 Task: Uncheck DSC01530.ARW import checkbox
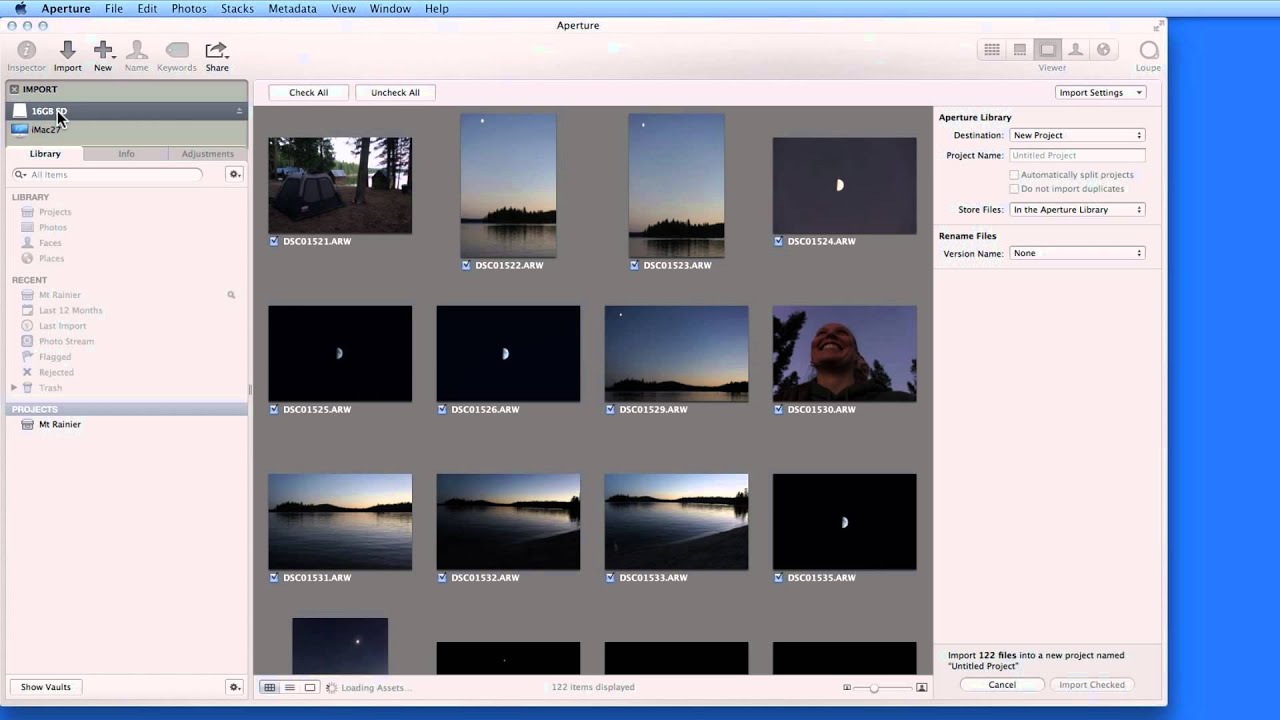click(778, 409)
